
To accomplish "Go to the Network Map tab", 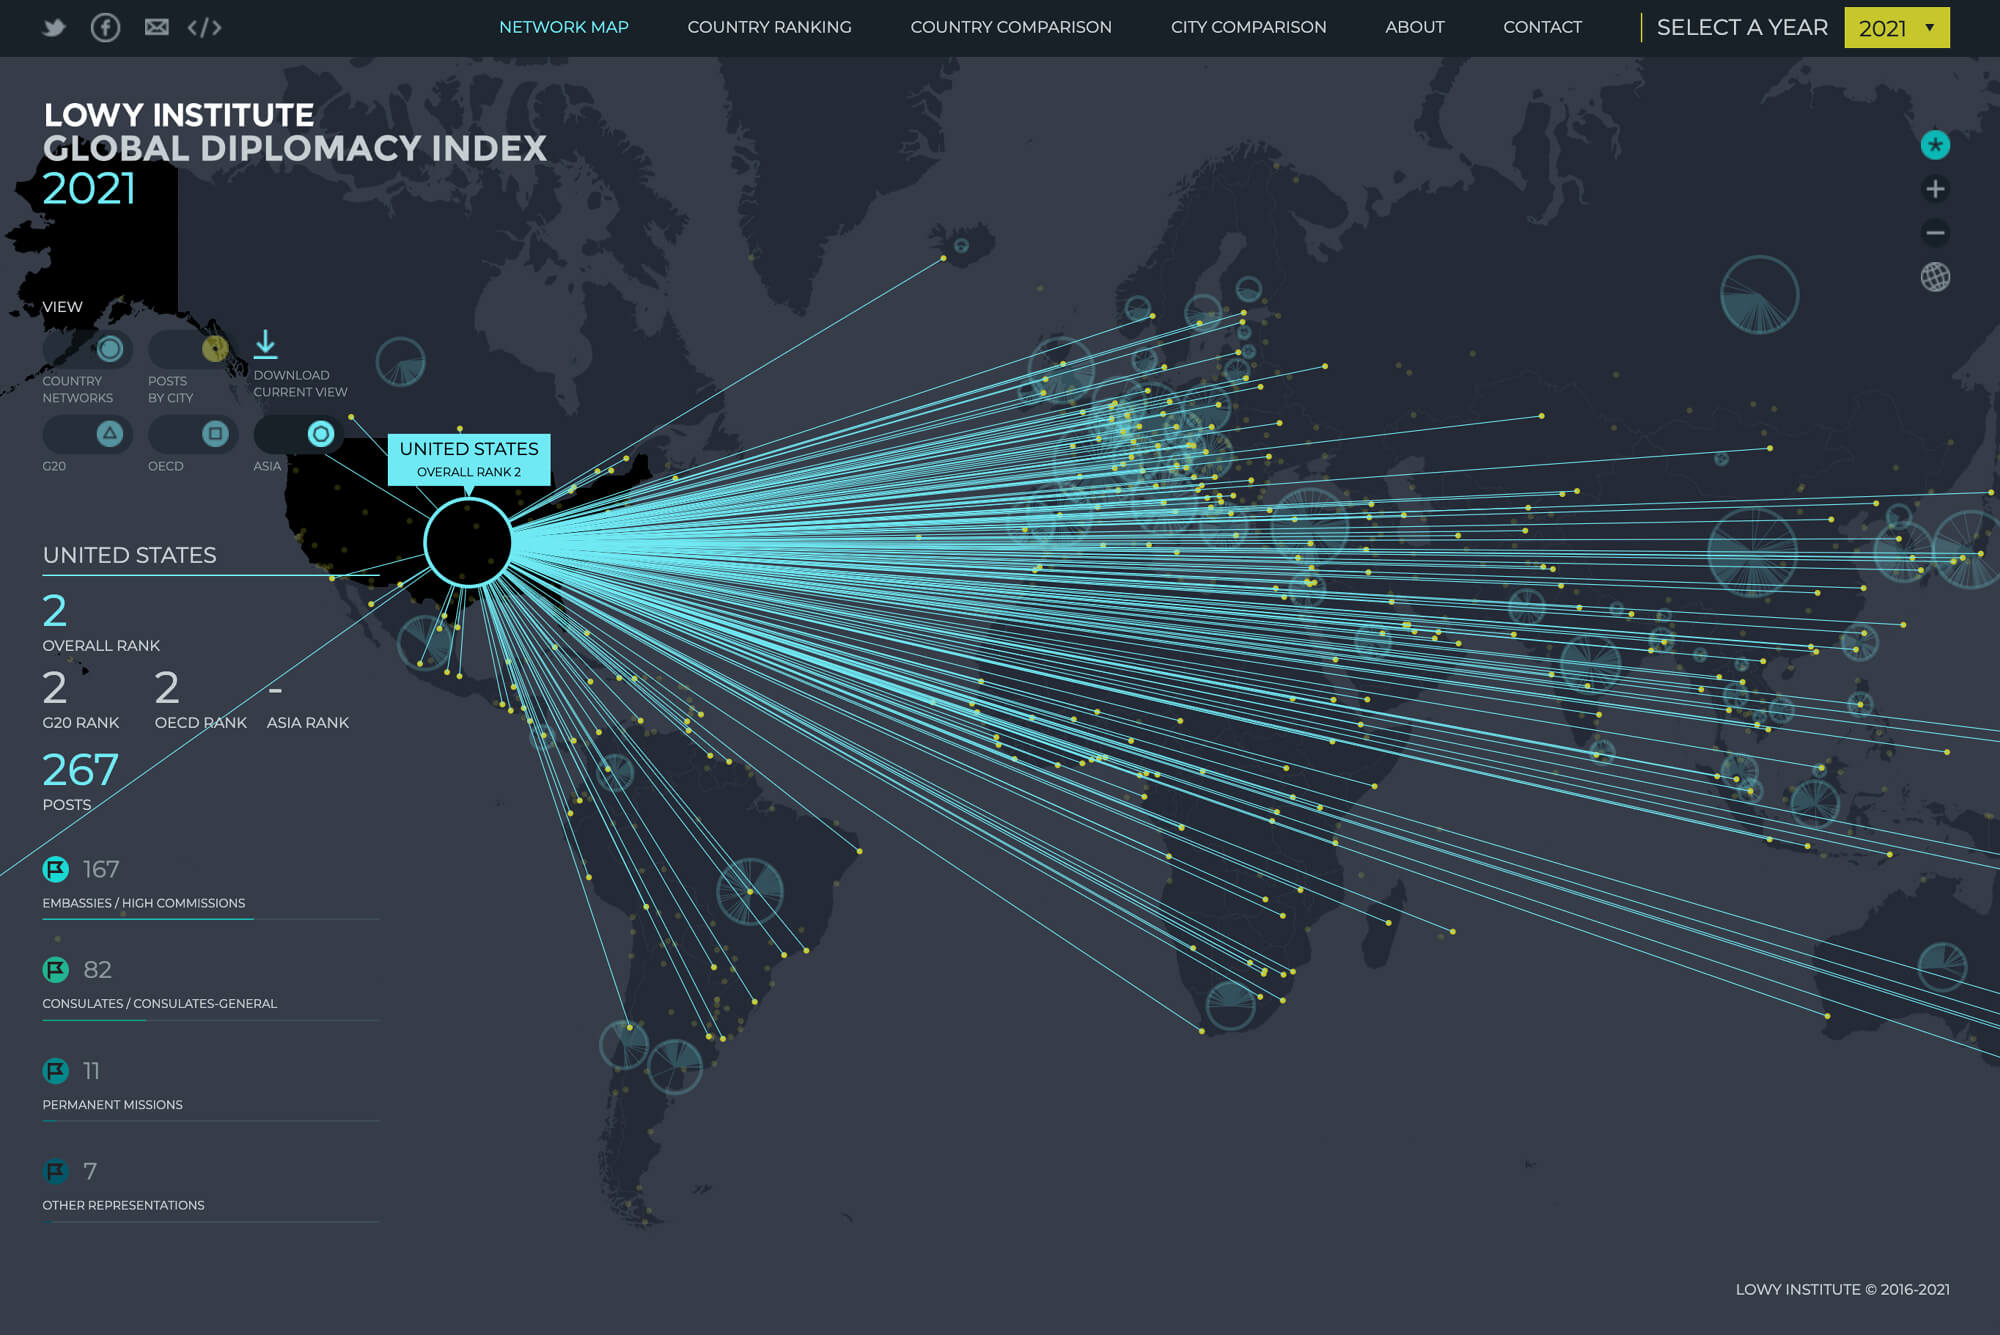I will [x=564, y=27].
